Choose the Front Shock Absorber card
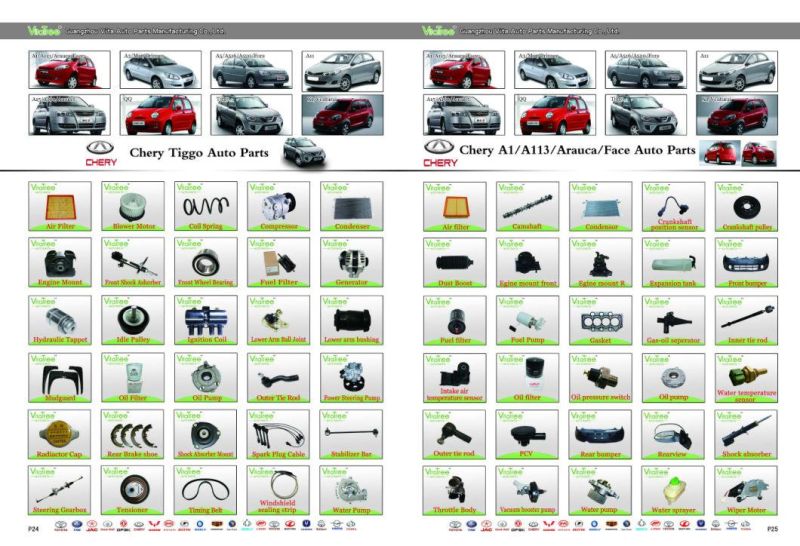The width and height of the screenshot is (800, 546). point(133,262)
